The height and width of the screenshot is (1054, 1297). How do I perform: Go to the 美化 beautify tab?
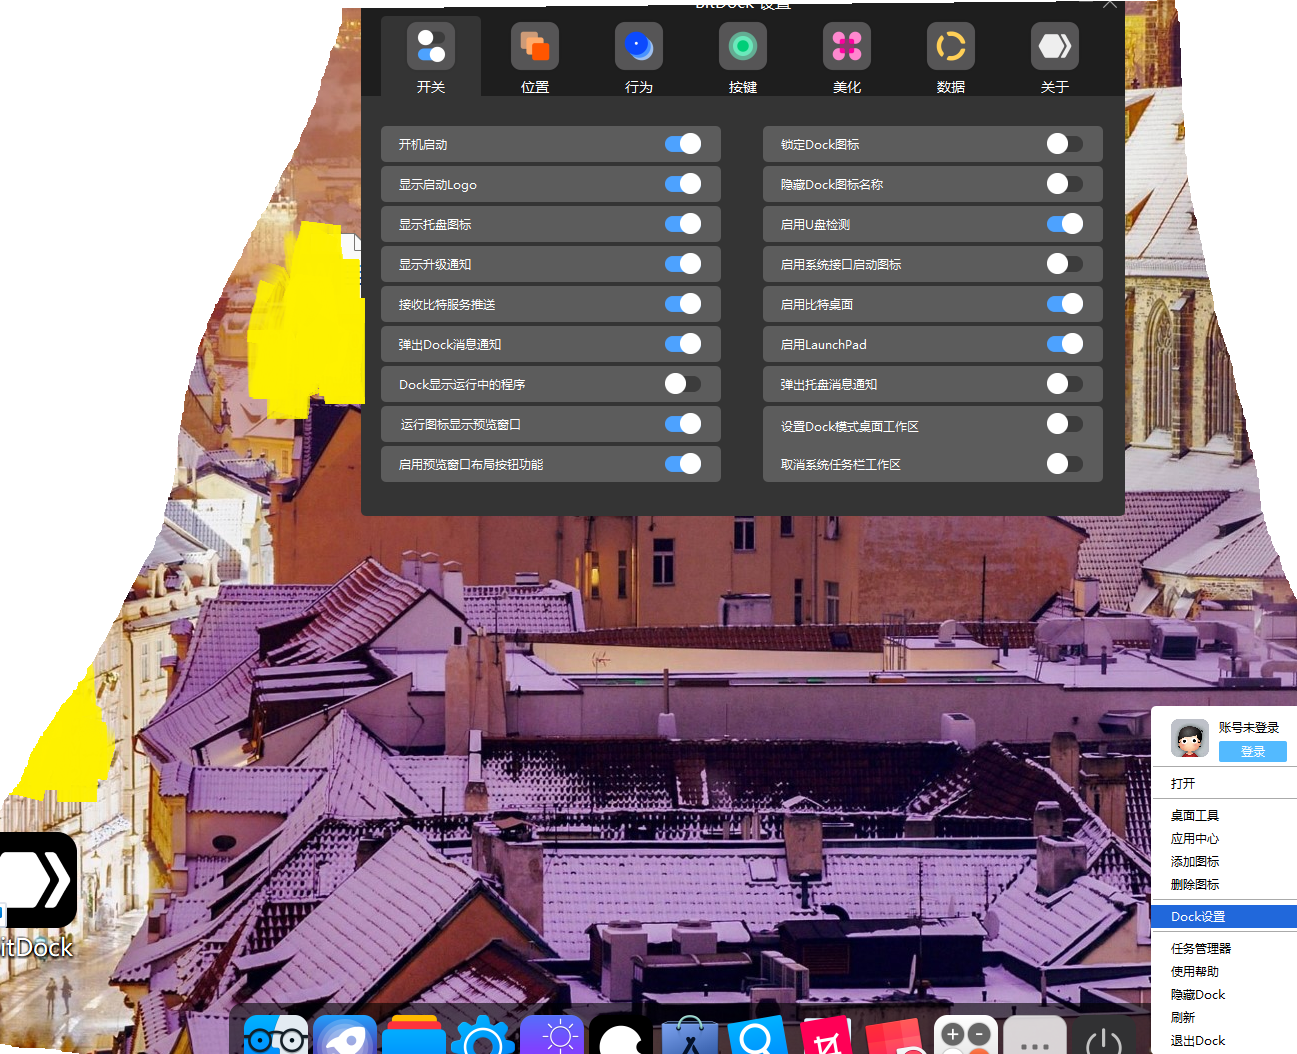(x=847, y=58)
